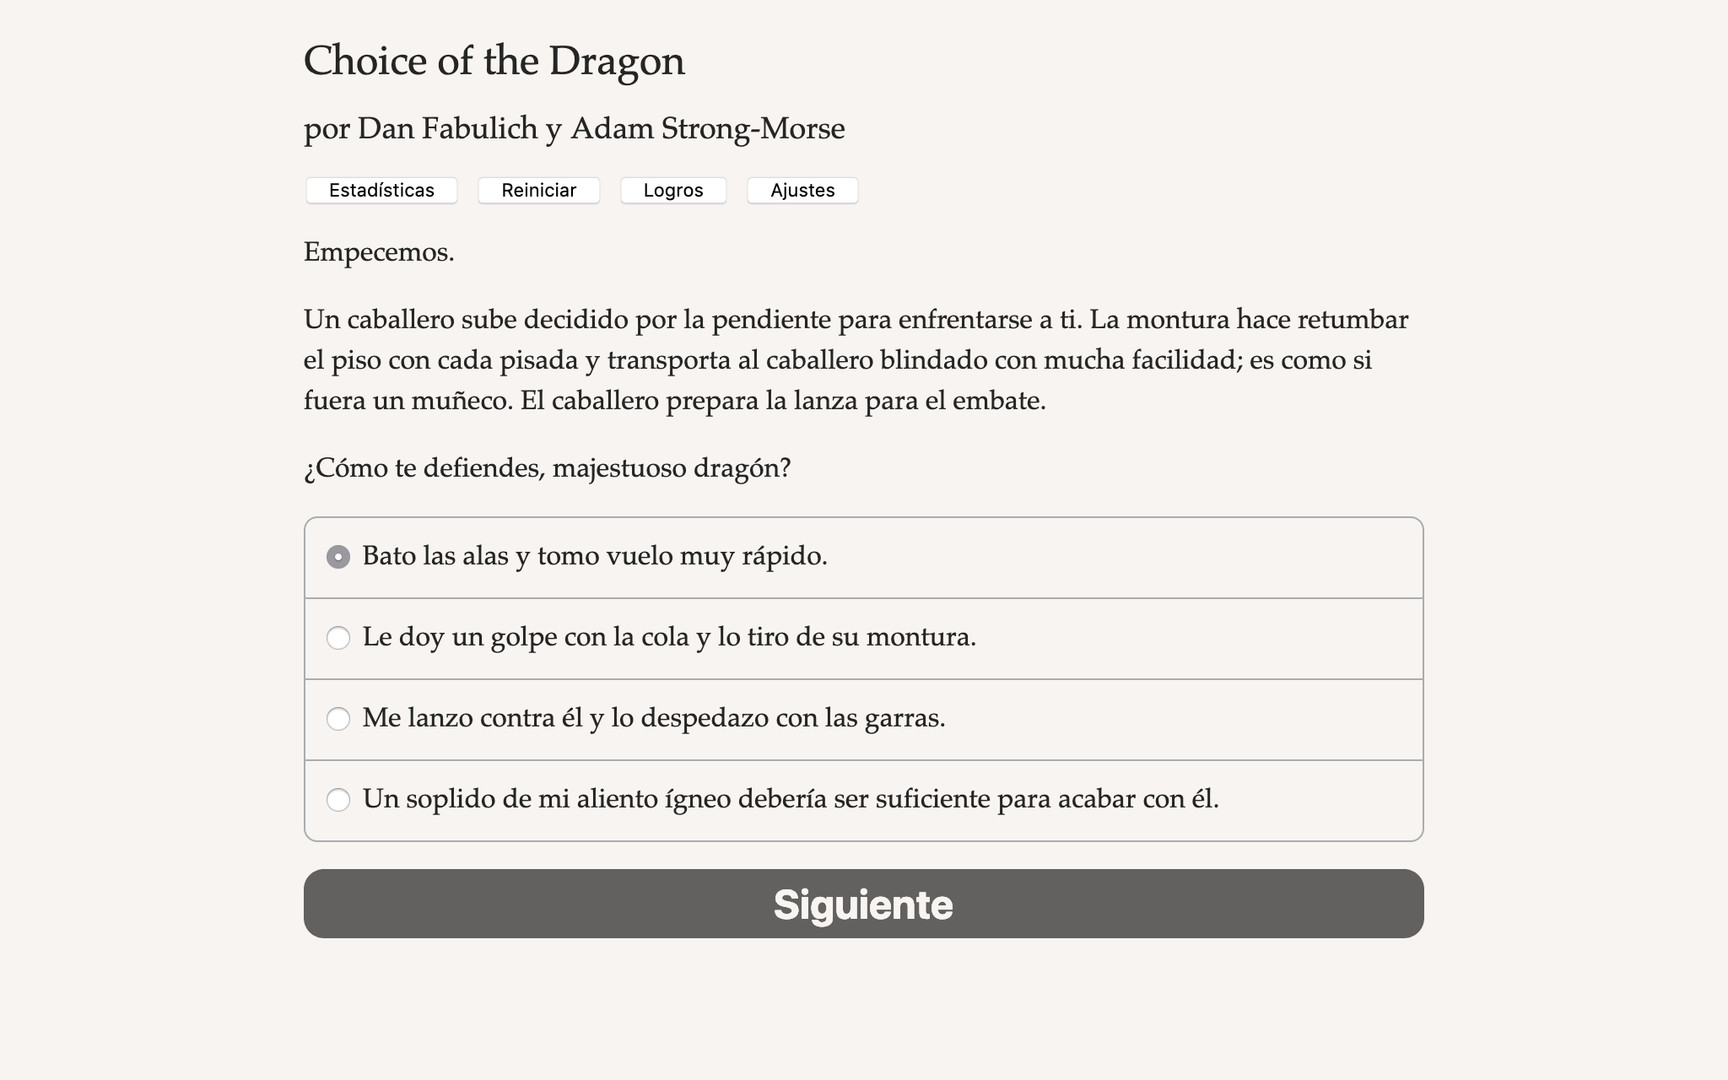This screenshot has width=1728, height=1080.
Task: Pick the fiery breath radio button
Action: (x=338, y=800)
